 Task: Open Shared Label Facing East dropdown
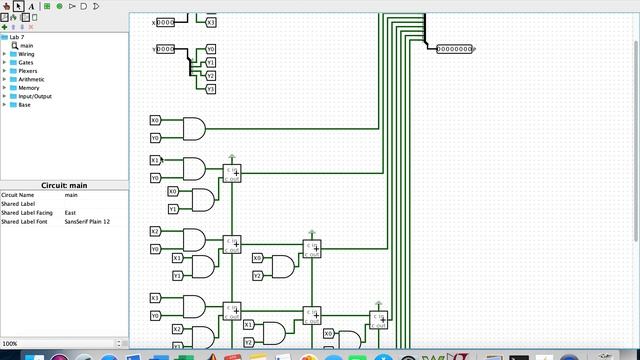tap(96, 213)
